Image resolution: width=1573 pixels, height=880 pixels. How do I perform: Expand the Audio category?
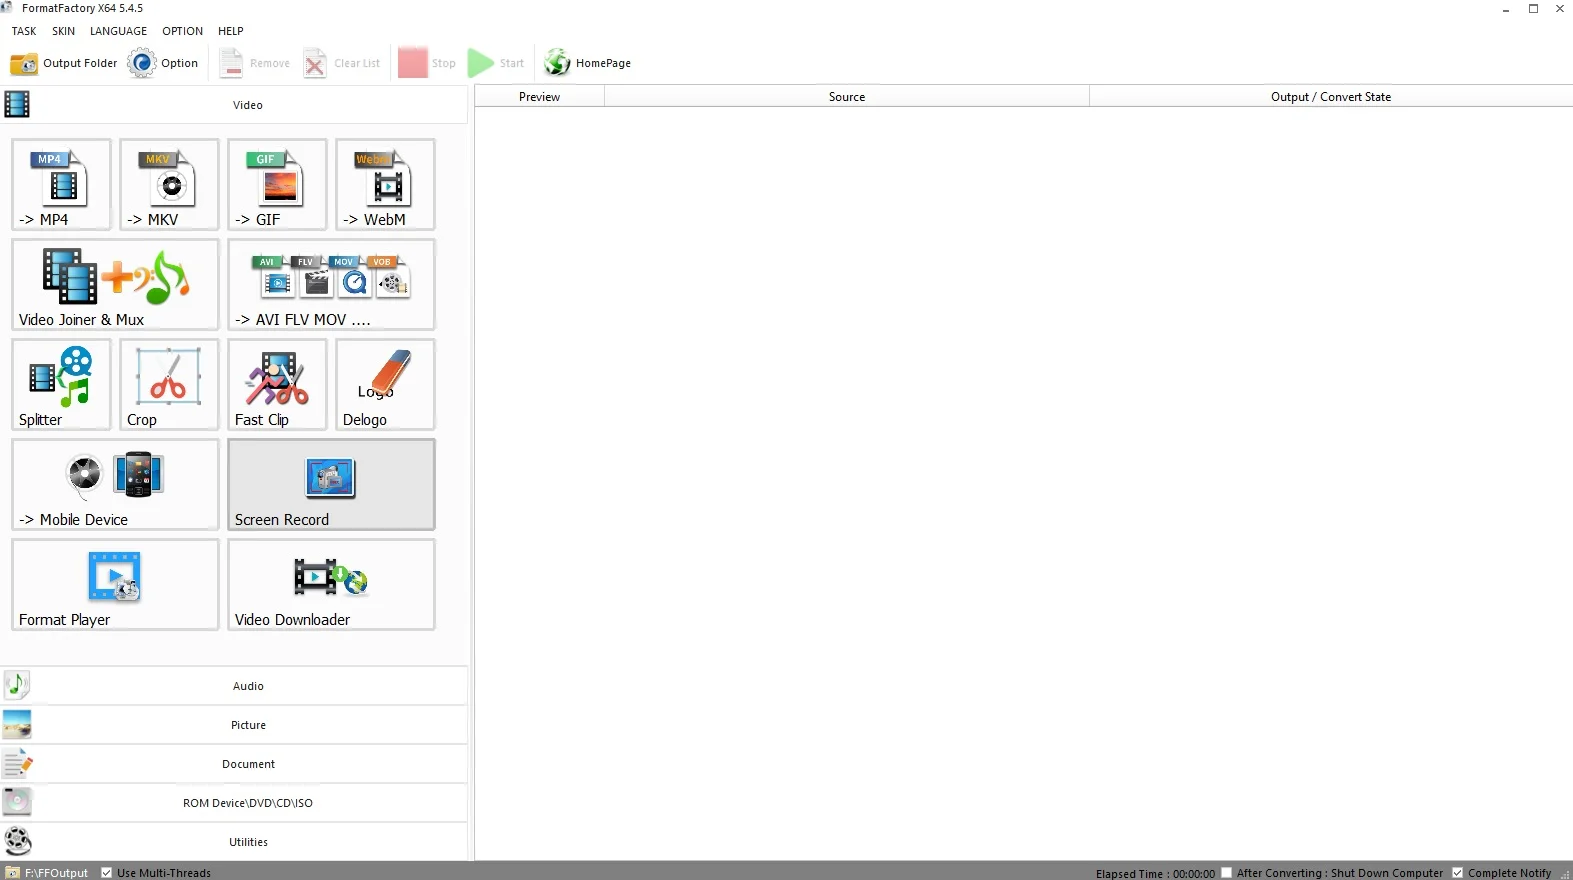pyautogui.click(x=234, y=686)
